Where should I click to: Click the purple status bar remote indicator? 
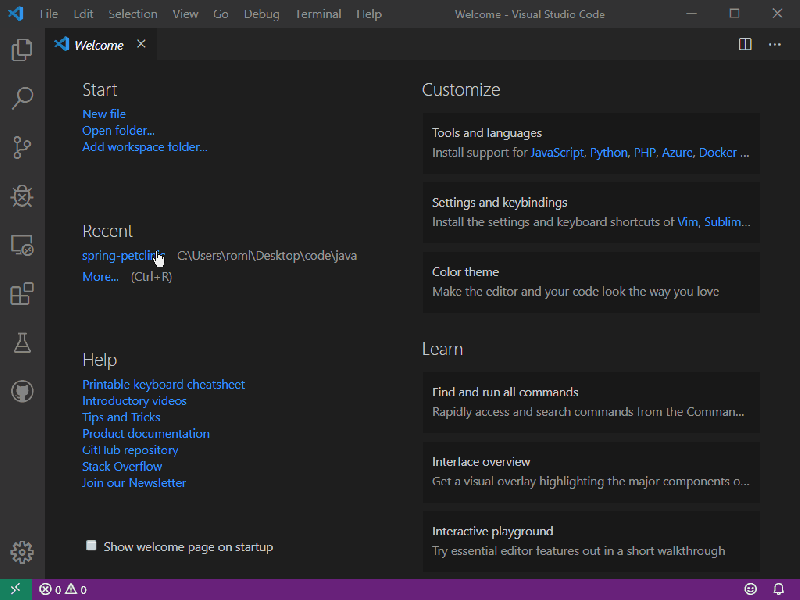point(15,589)
